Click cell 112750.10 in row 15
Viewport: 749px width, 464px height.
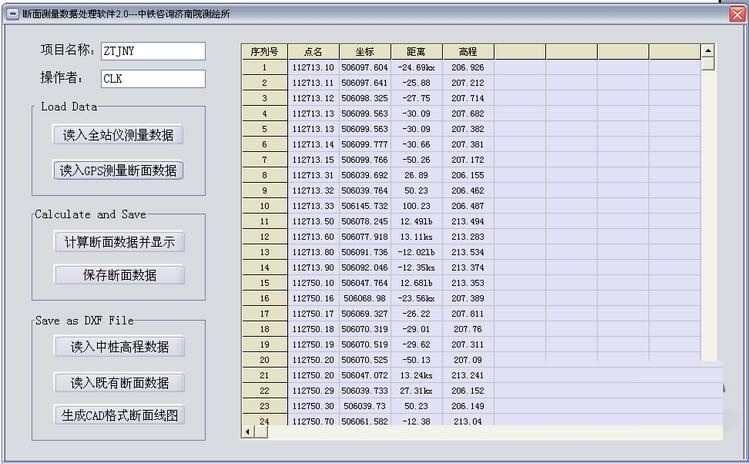[313, 283]
